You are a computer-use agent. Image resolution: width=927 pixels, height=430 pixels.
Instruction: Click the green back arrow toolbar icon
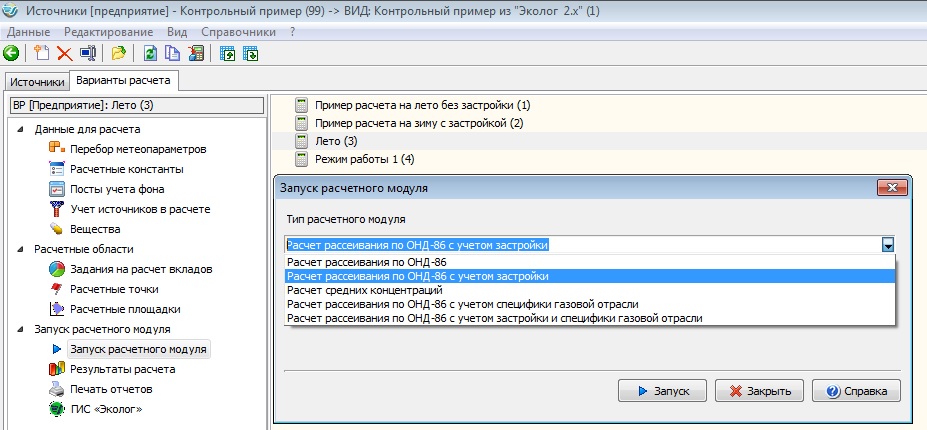pyautogui.click(x=11, y=54)
